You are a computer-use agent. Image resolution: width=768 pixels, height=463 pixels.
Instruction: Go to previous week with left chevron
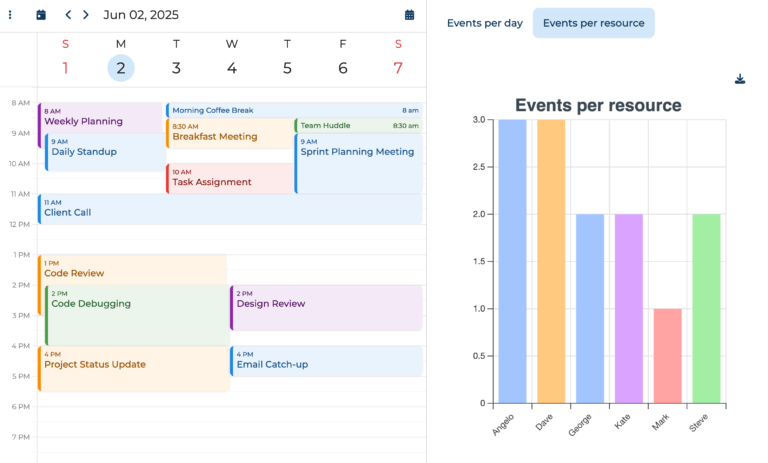point(68,15)
